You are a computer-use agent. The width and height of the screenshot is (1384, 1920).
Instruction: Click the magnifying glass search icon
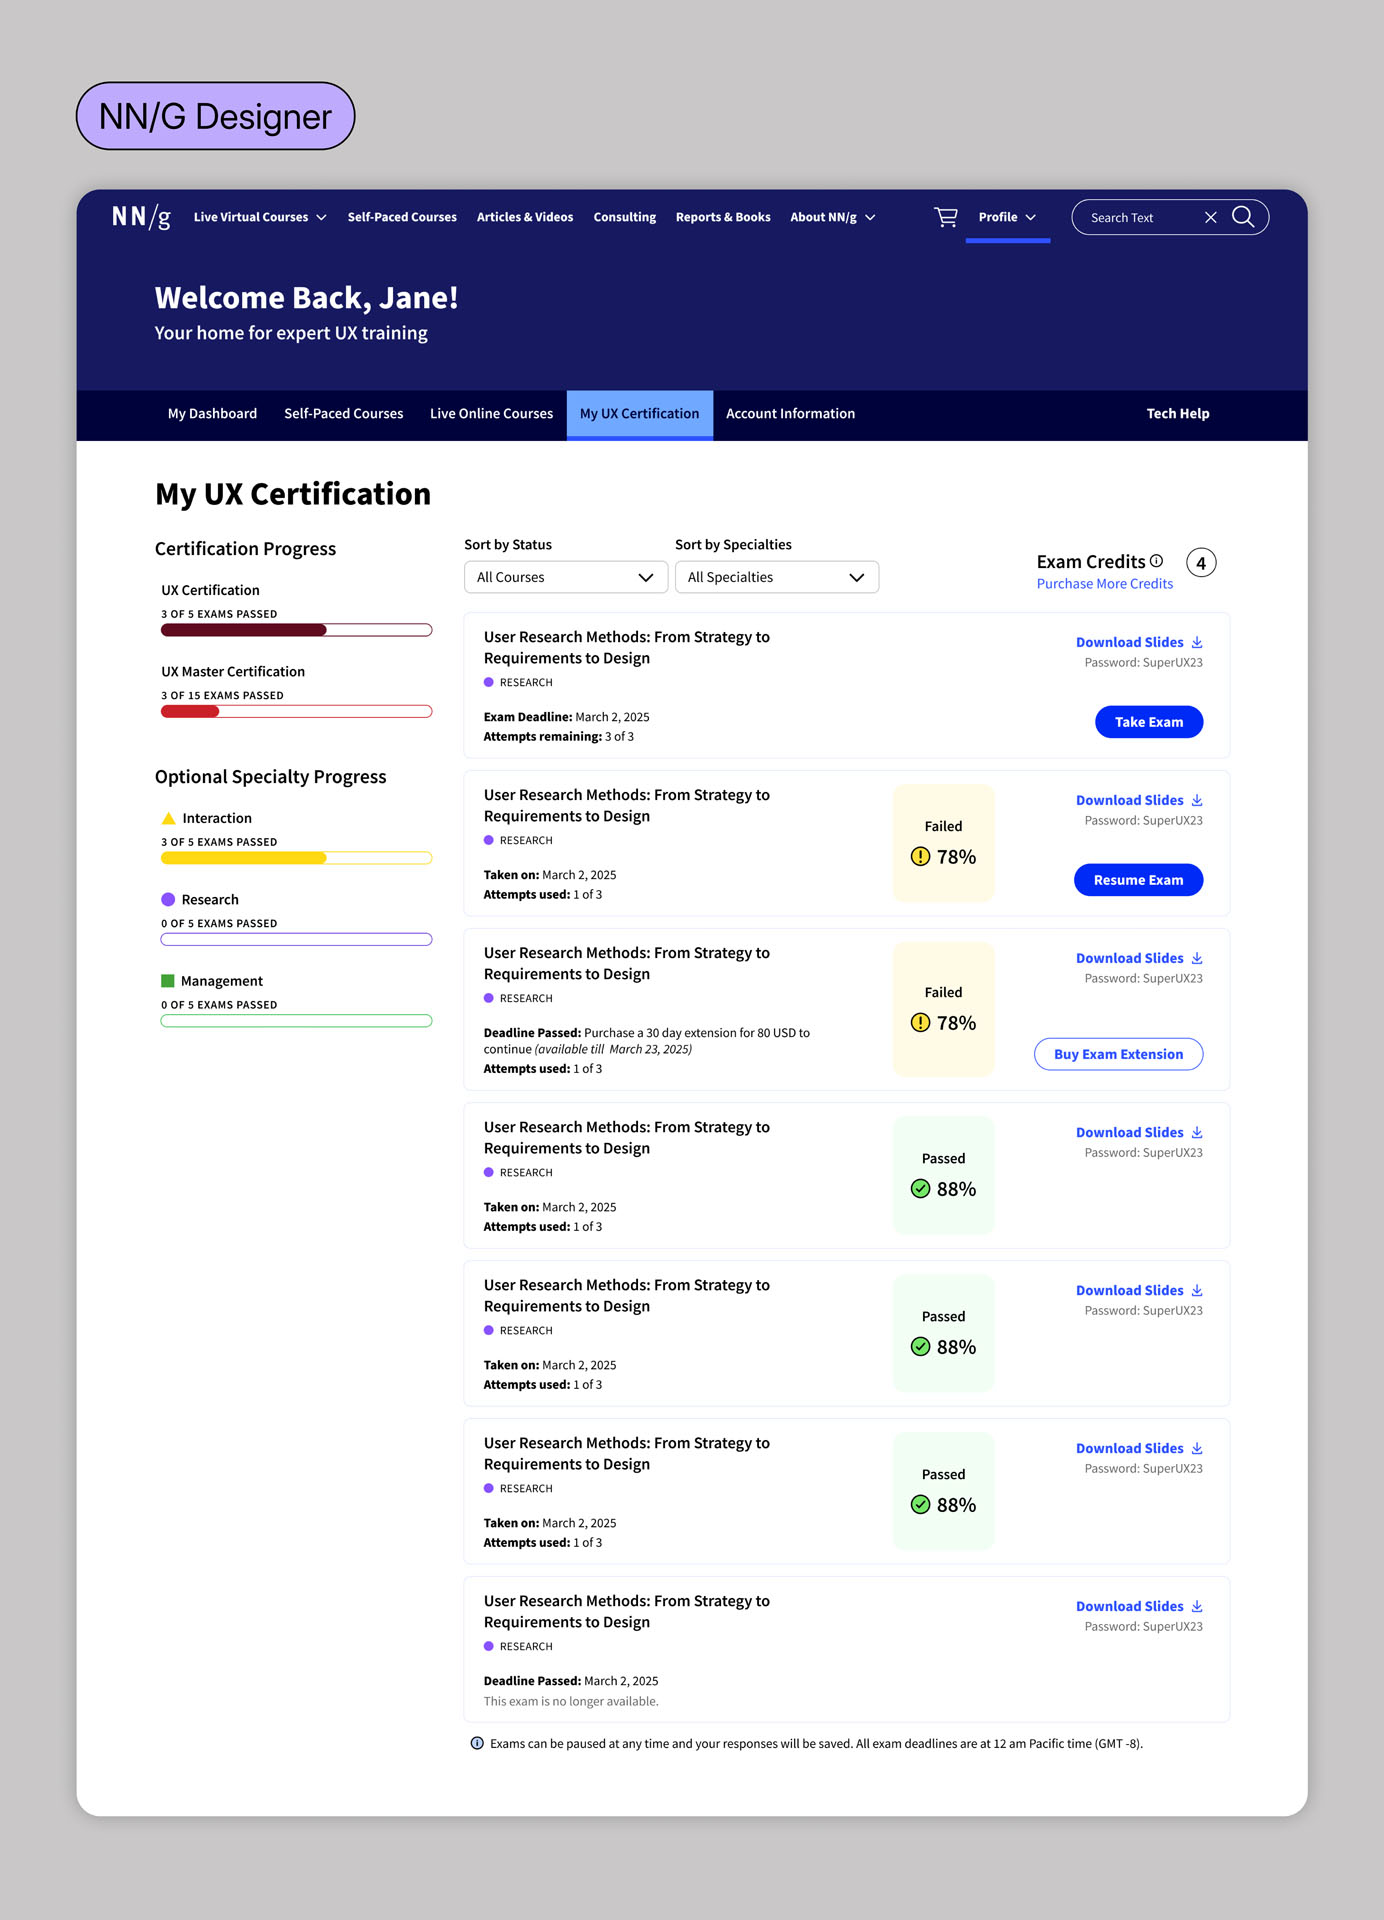click(x=1243, y=217)
